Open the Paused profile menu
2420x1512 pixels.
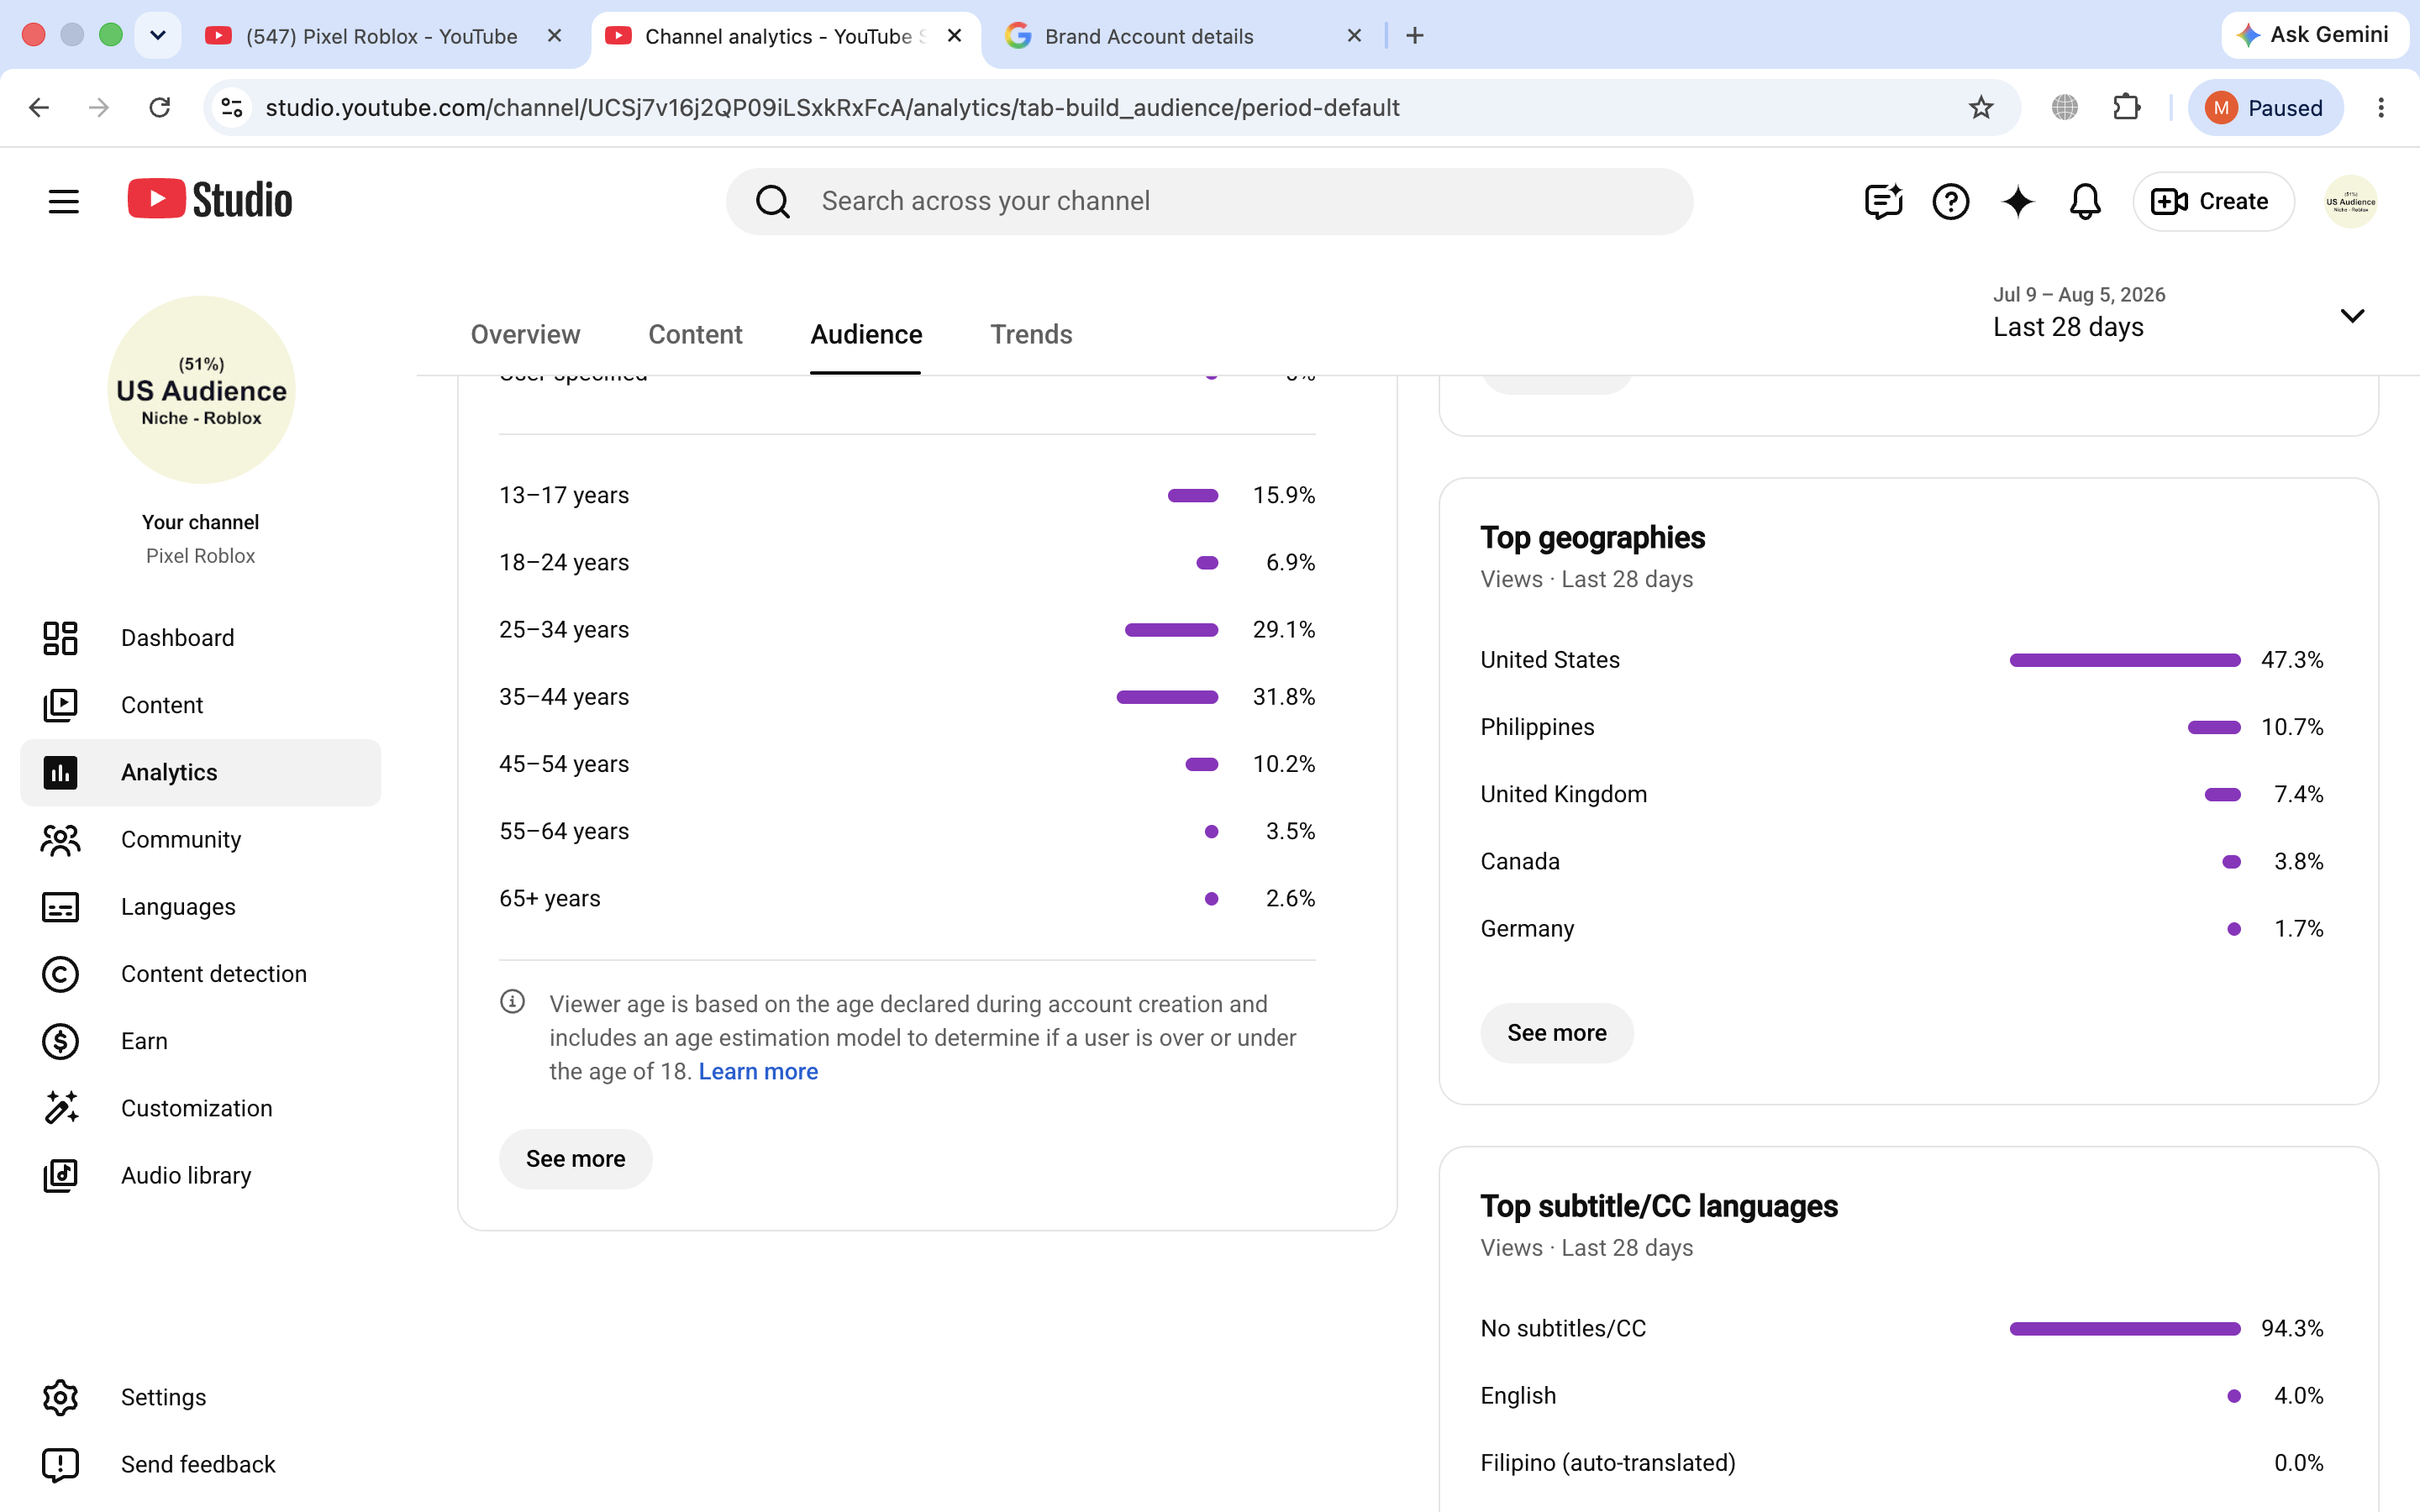tap(2265, 107)
